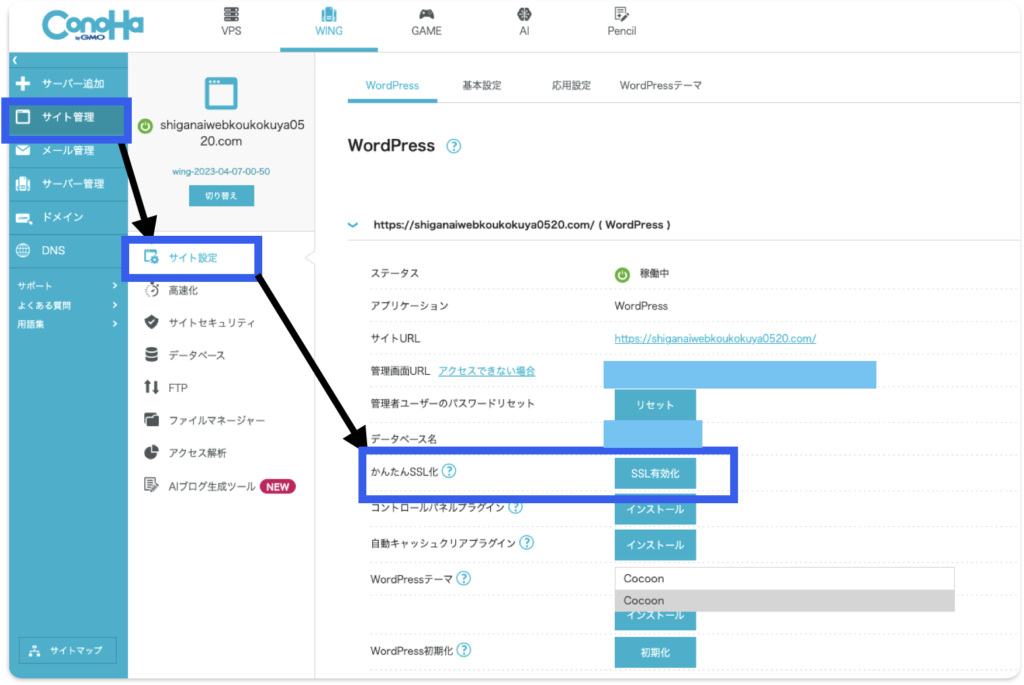Switch to the 基本設定 tab
Image resolution: width=1024 pixels, height=685 pixels.
[481, 86]
